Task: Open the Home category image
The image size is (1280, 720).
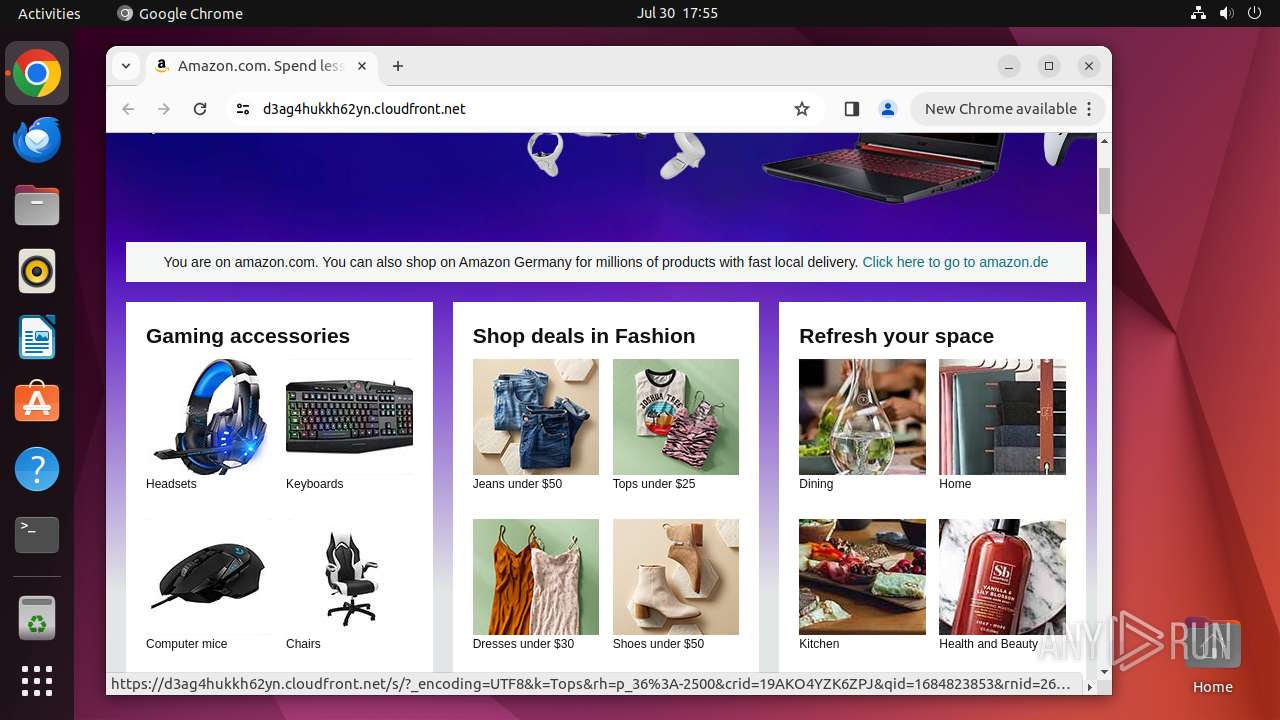Action: point(1002,417)
